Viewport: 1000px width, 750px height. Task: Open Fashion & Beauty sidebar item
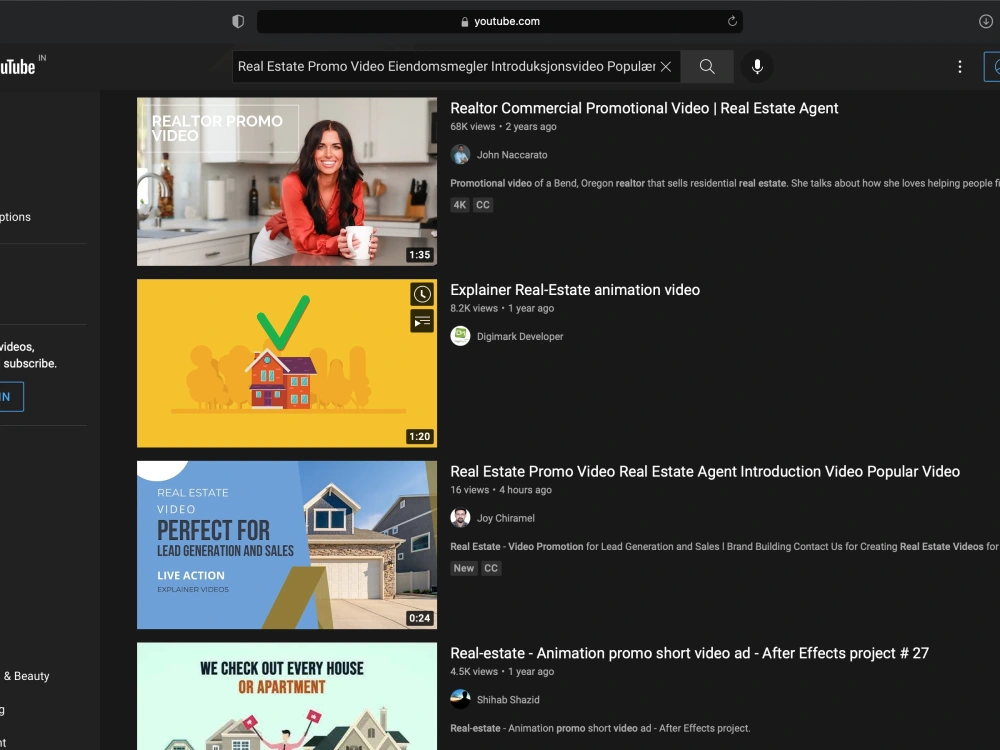pos(26,677)
